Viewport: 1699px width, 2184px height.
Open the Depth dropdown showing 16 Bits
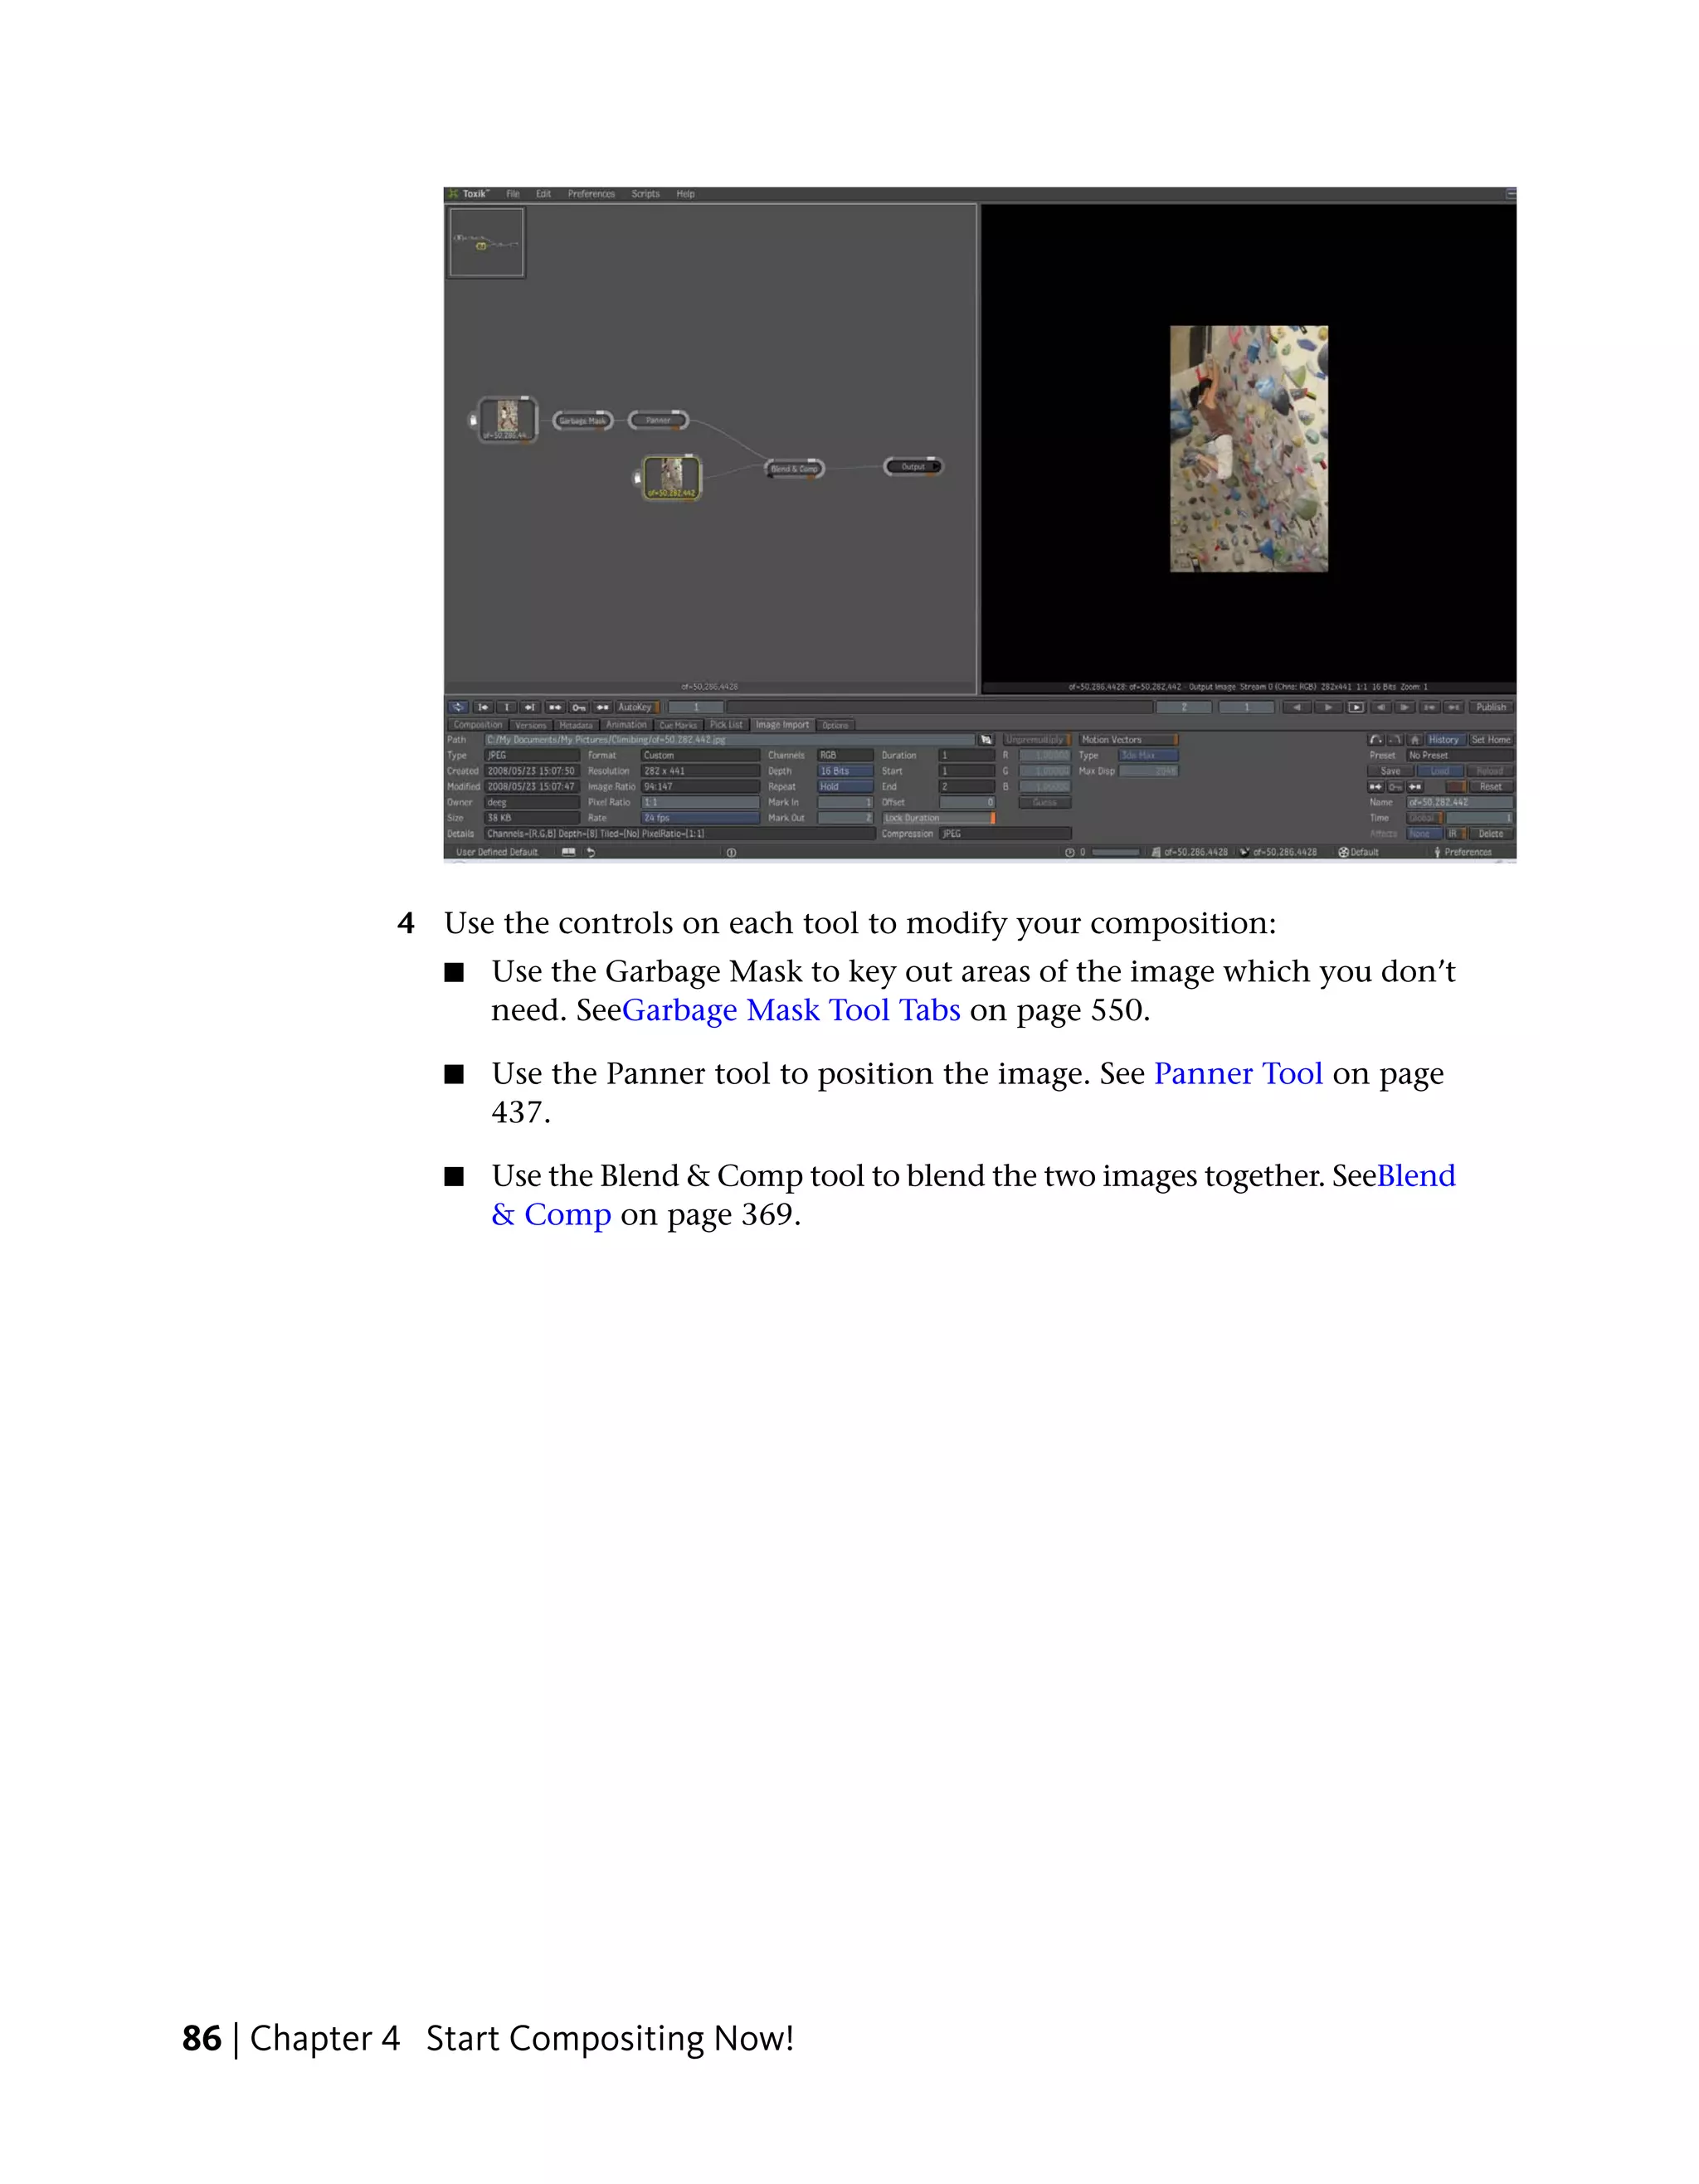coord(846,771)
